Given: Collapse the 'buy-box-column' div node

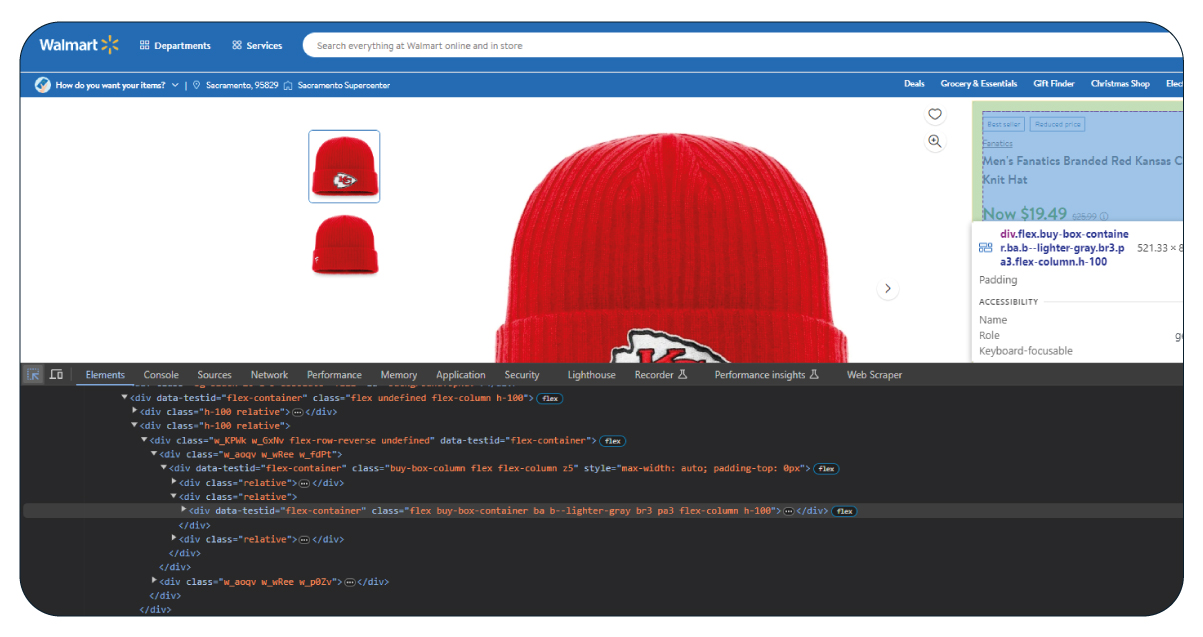Looking at the screenshot, I should point(165,468).
